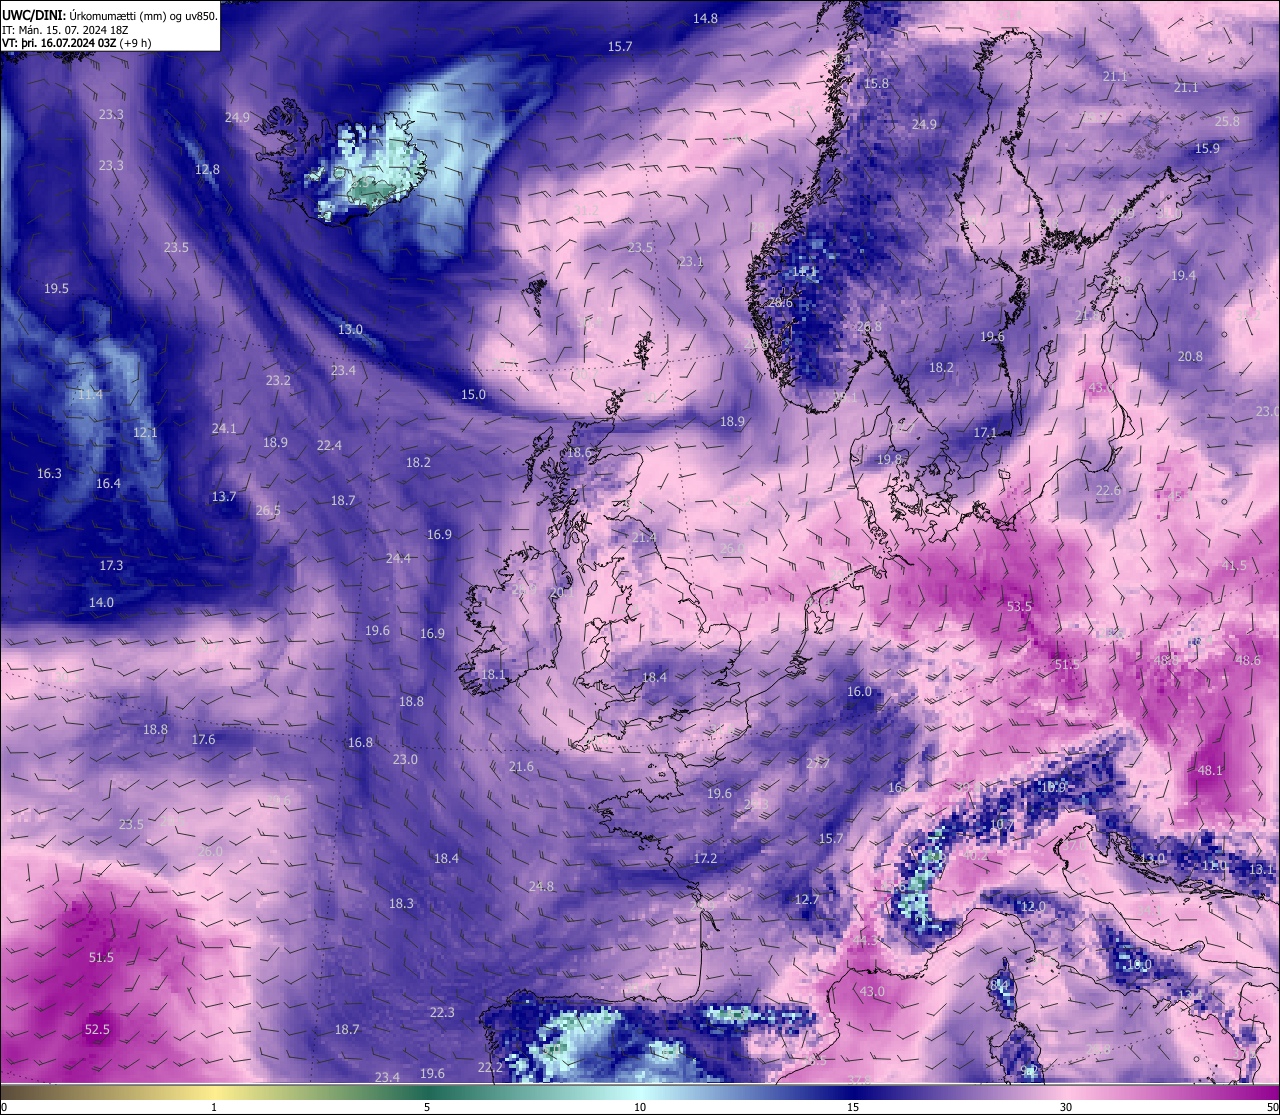1280x1115 pixels.
Task: Click the 16.8 value label
Action: [x=360, y=742]
